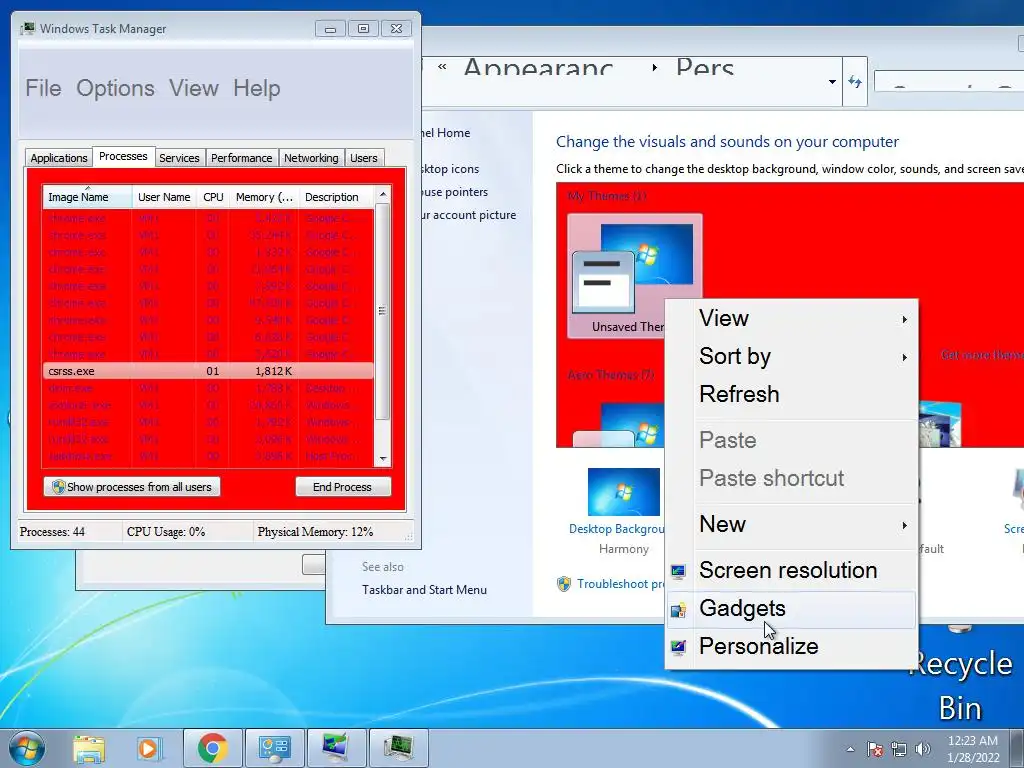Expand the New submenu
Image resolution: width=1024 pixels, height=768 pixels.
click(x=792, y=524)
